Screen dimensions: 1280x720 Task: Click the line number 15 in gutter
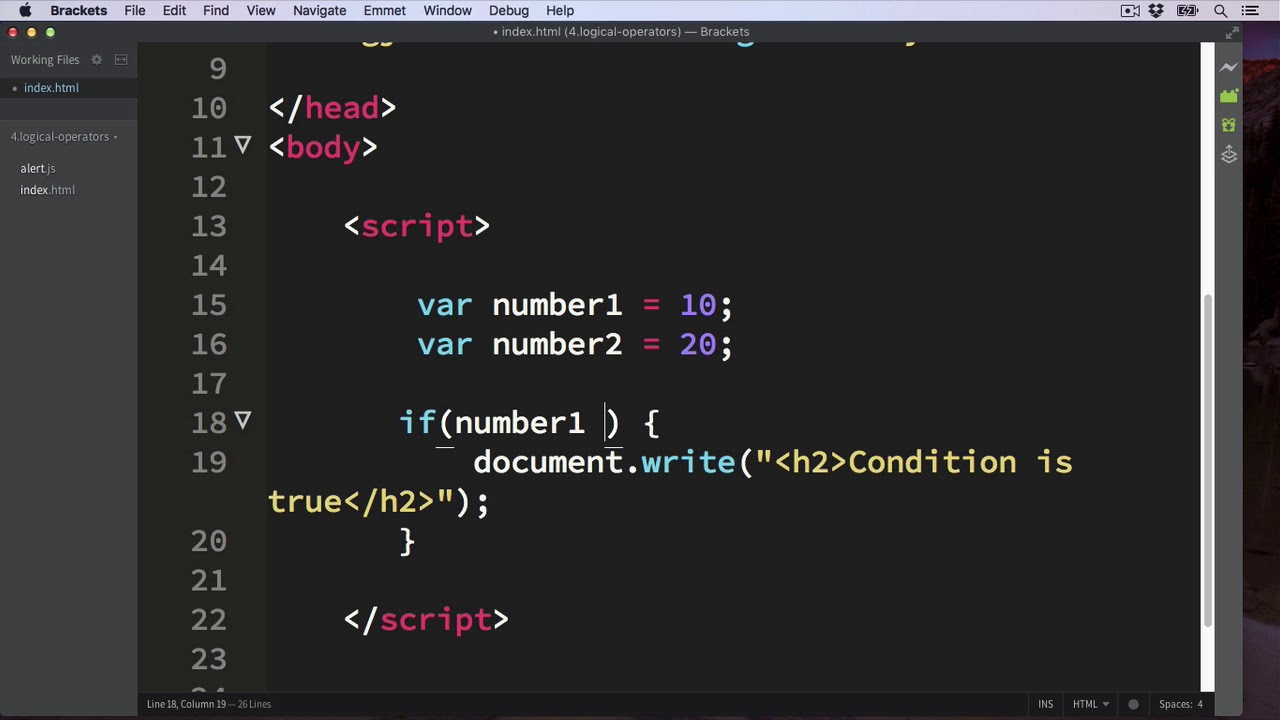click(x=209, y=305)
